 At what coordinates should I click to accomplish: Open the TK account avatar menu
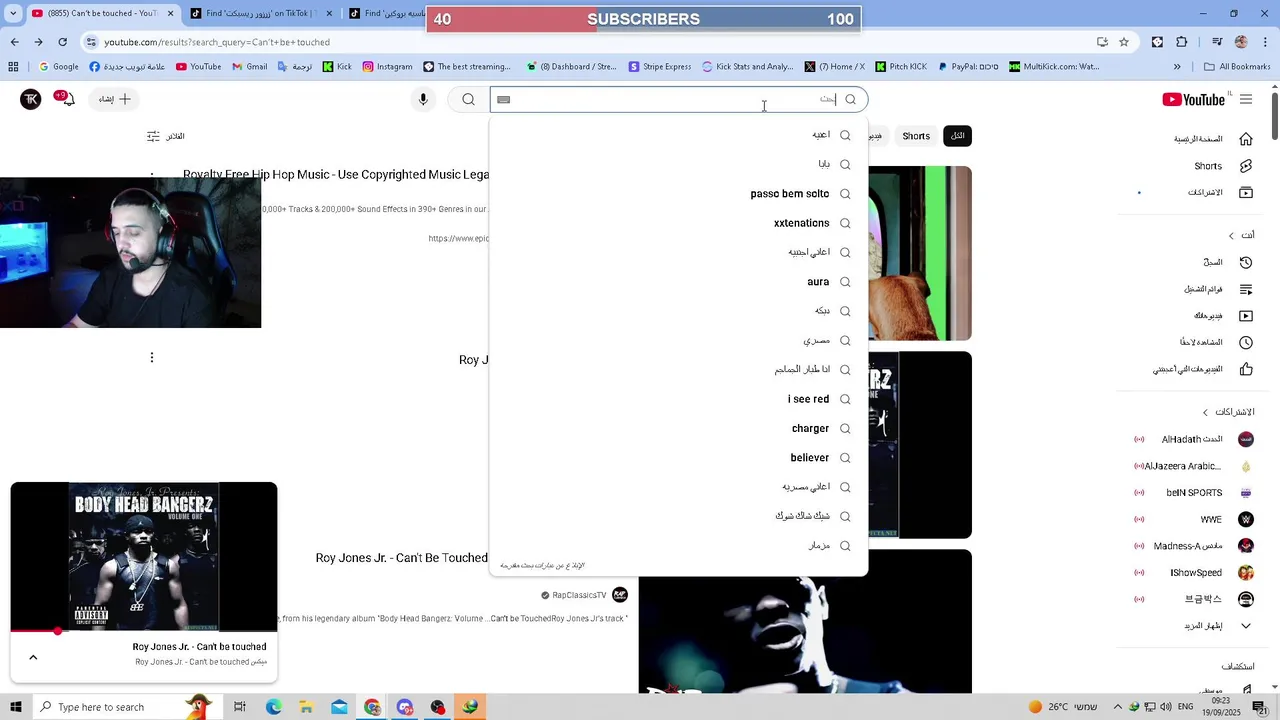click(31, 99)
